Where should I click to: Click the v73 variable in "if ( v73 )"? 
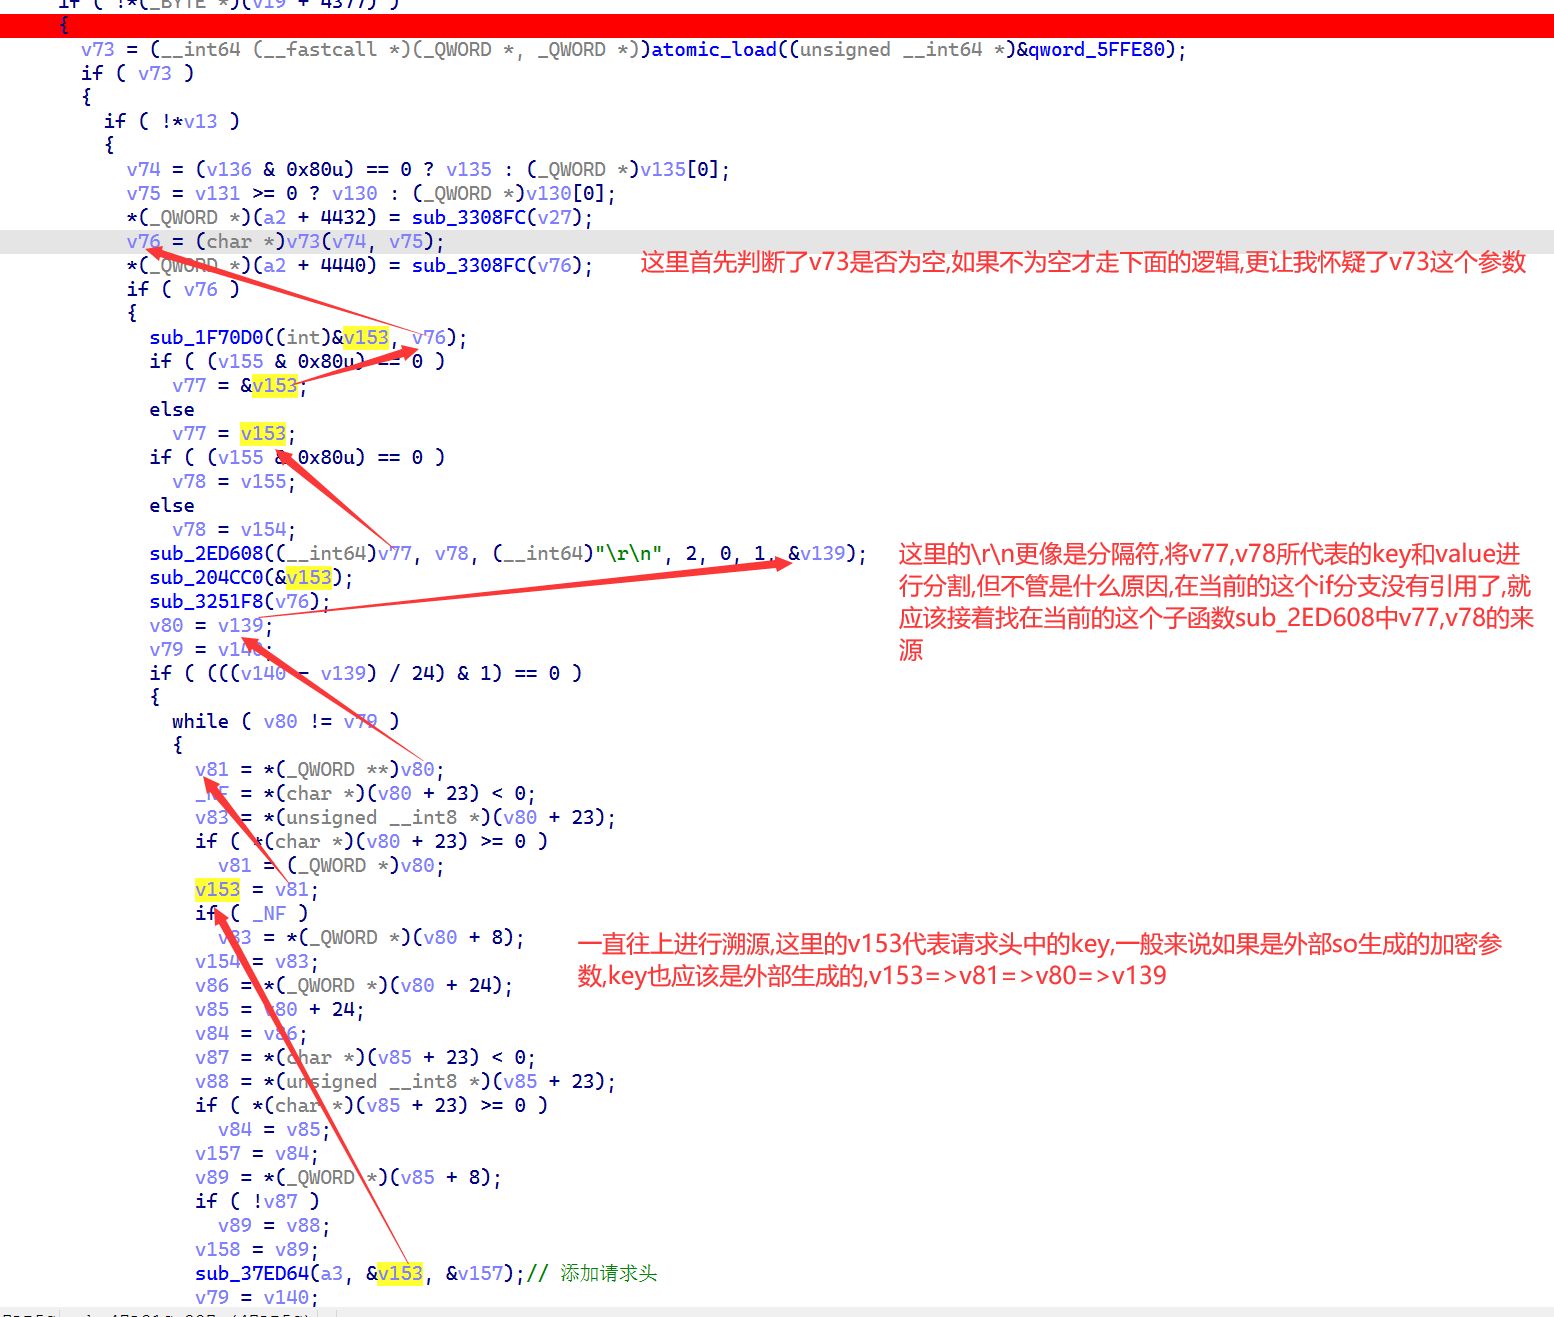(x=154, y=73)
